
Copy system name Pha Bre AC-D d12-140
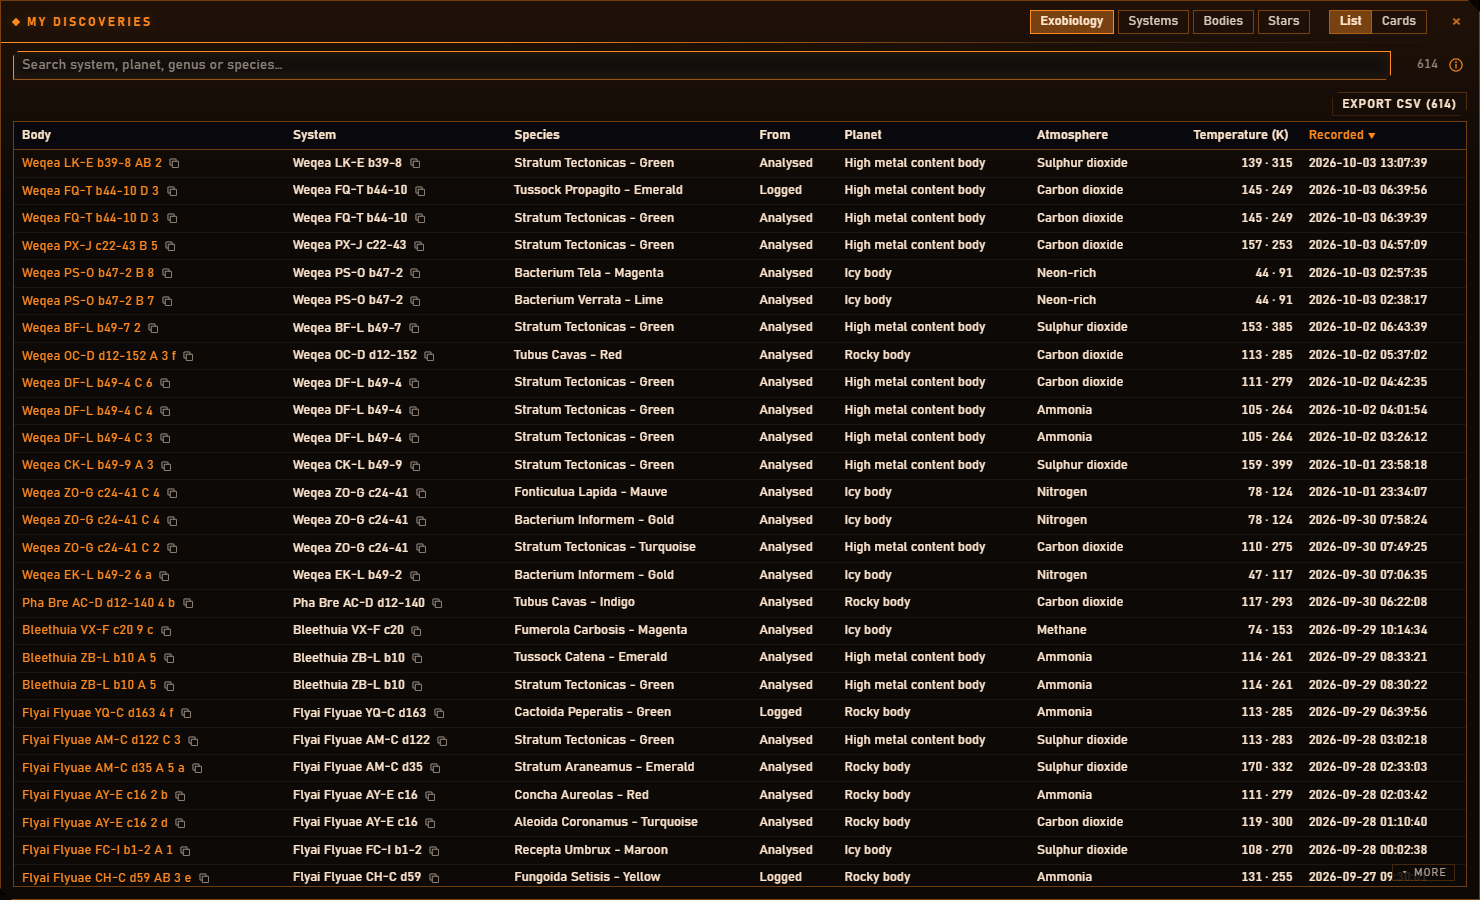pyautogui.click(x=437, y=603)
